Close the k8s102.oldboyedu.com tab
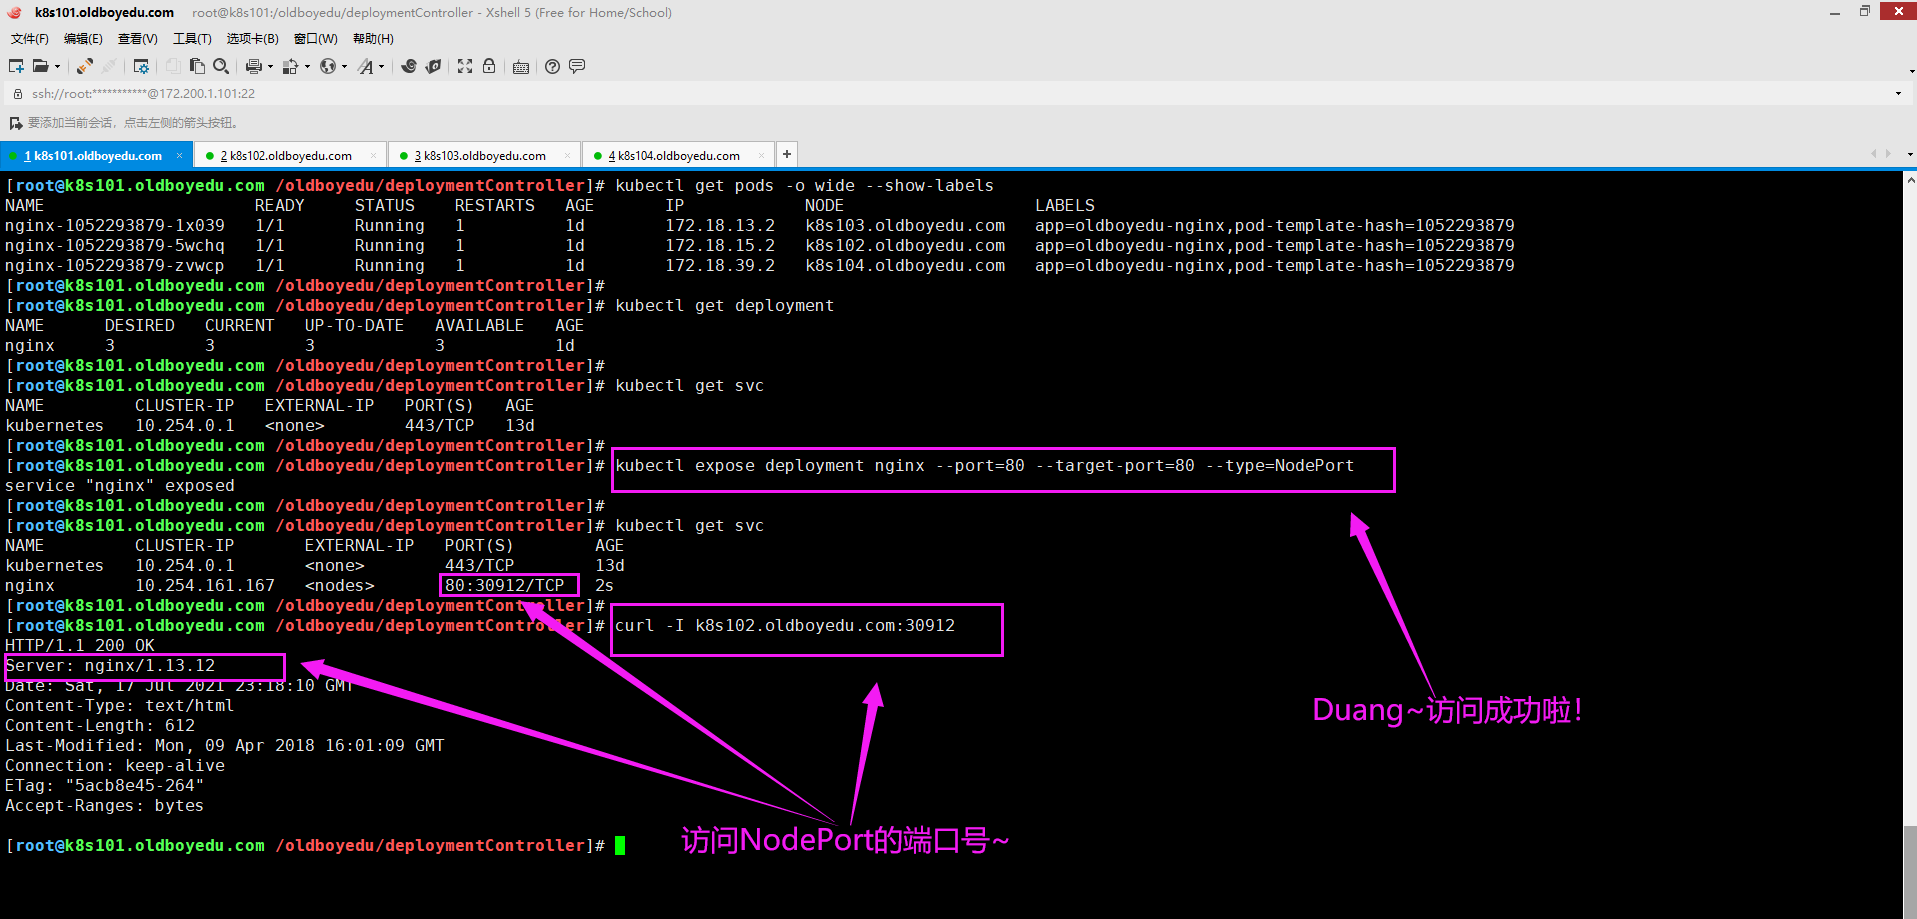 tap(373, 155)
